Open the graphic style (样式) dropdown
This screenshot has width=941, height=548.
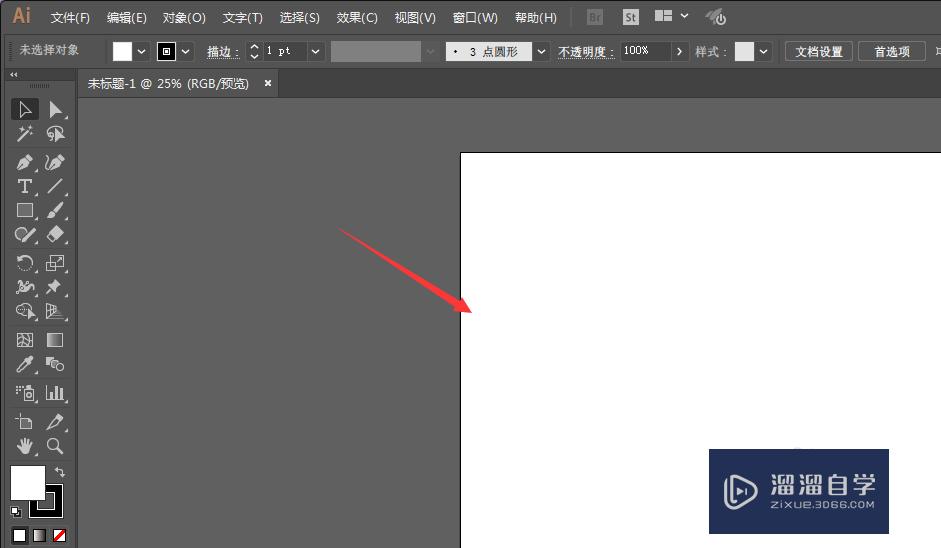(x=763, y=52)
